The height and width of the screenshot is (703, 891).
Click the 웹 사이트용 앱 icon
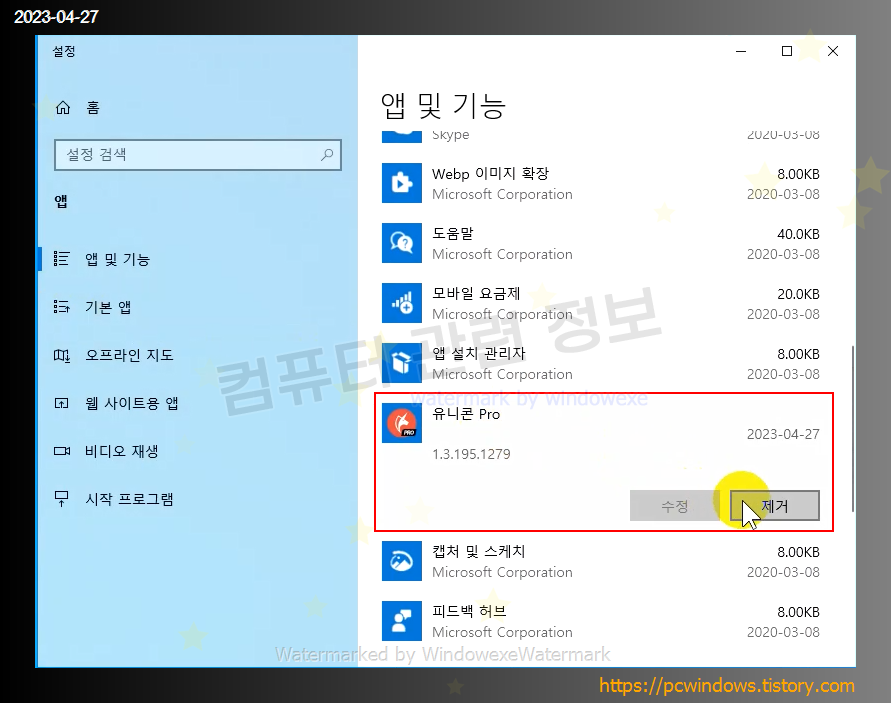click(61, 403)
